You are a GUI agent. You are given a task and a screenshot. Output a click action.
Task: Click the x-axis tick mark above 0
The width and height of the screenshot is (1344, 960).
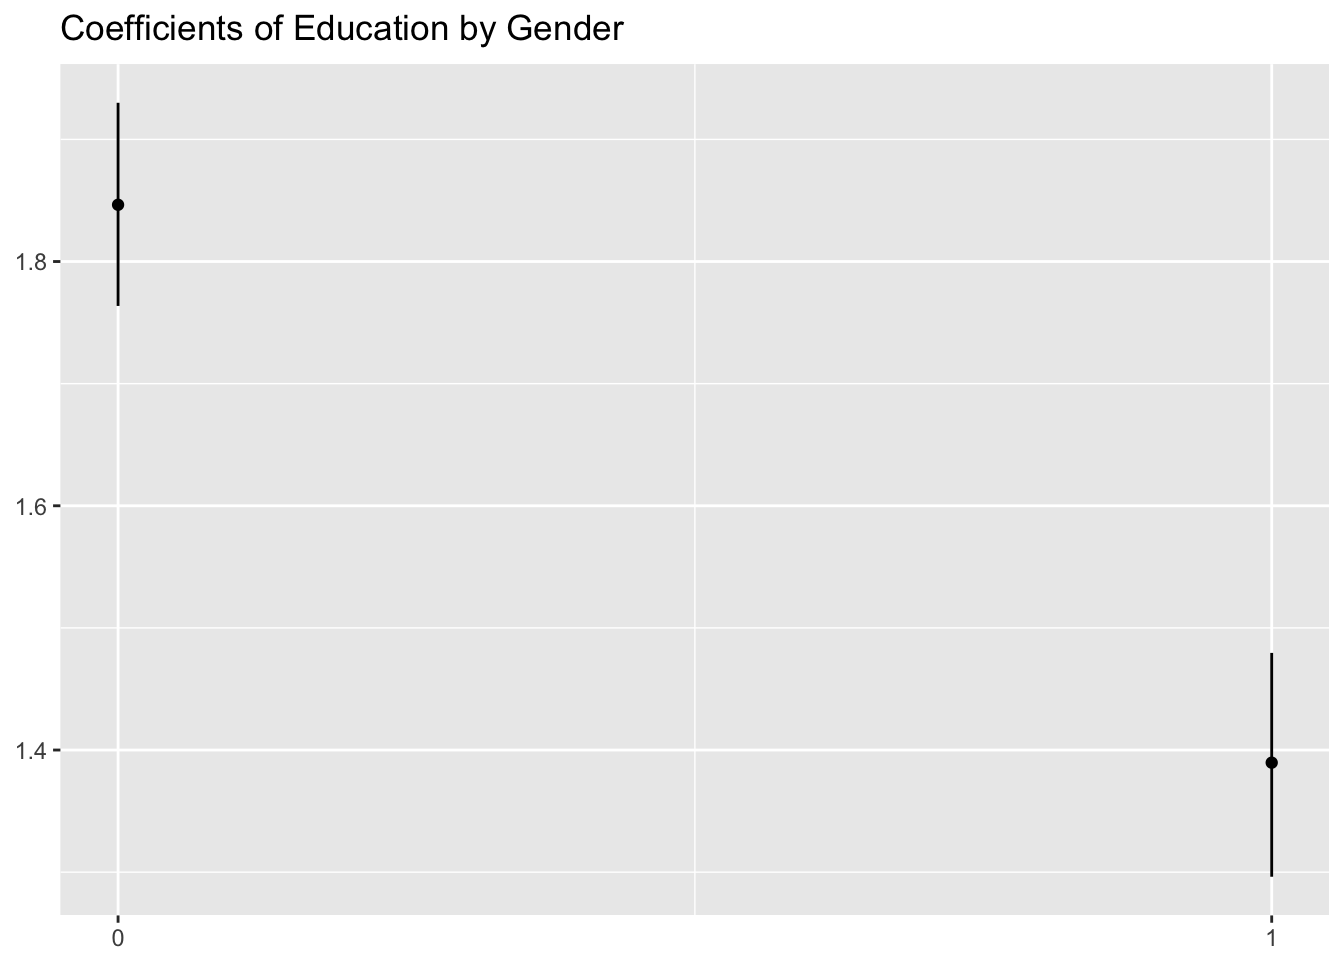click(x=118, y=919)
